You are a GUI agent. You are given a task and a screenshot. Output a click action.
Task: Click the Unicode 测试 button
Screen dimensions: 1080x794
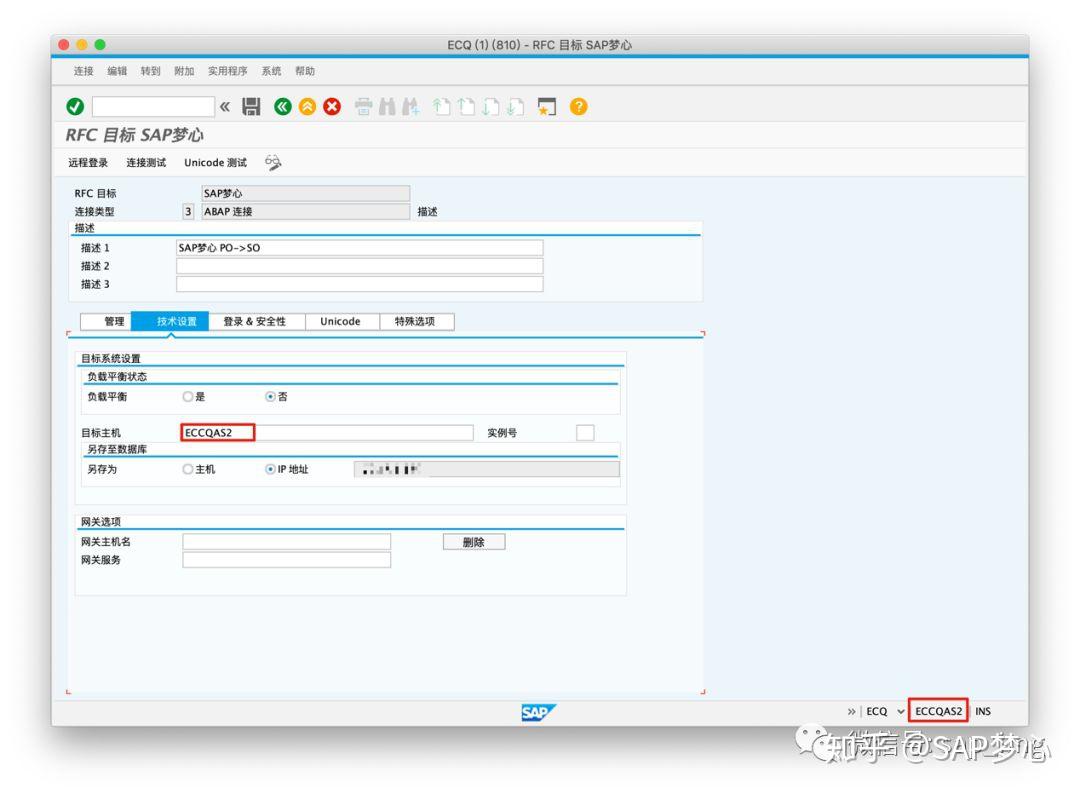pos(216,163)
